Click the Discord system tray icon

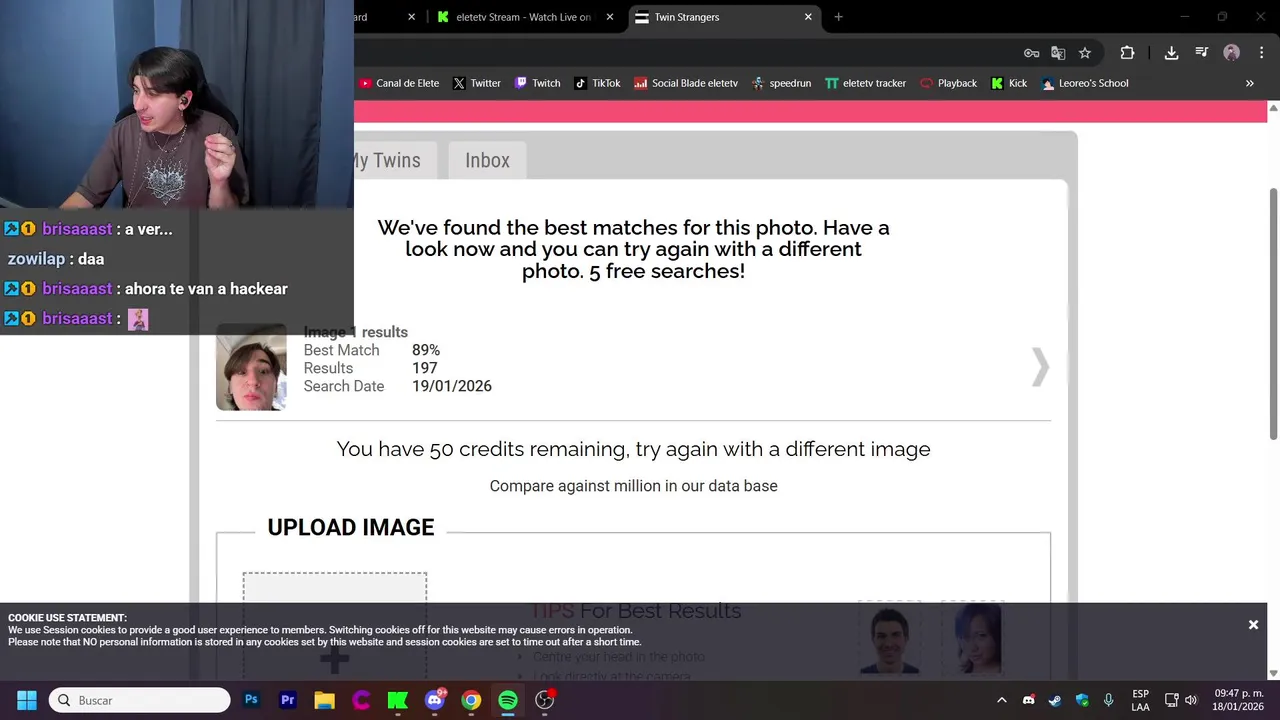click(1028, 700)
